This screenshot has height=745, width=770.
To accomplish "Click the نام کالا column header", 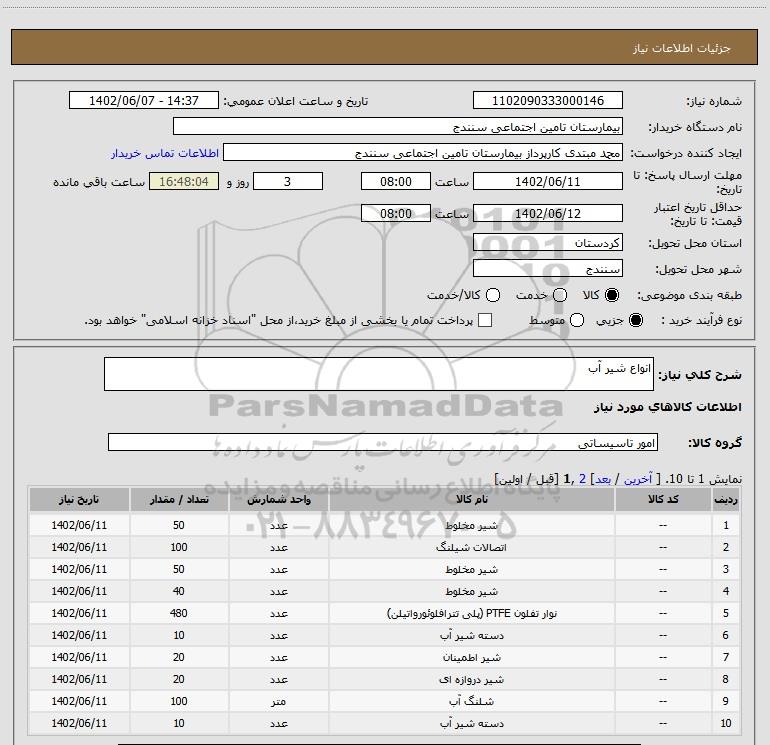I will pos(471,499).
